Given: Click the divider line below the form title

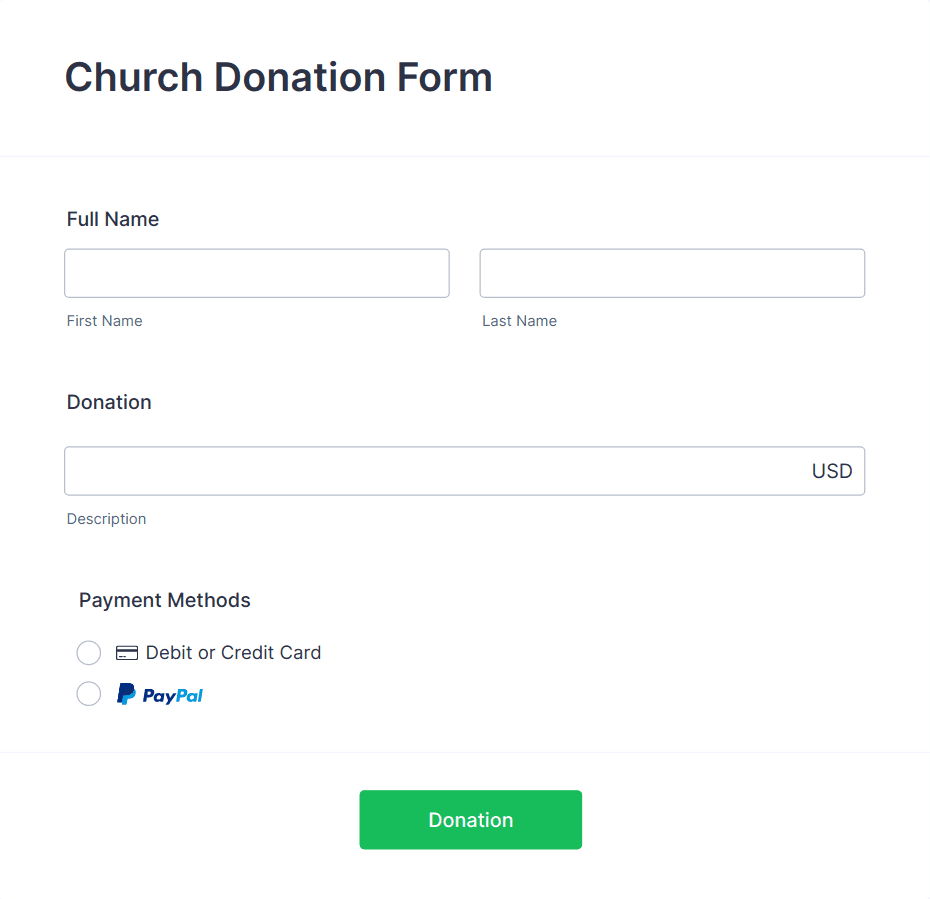Looking at the screenshot, I should pos(465,157).
